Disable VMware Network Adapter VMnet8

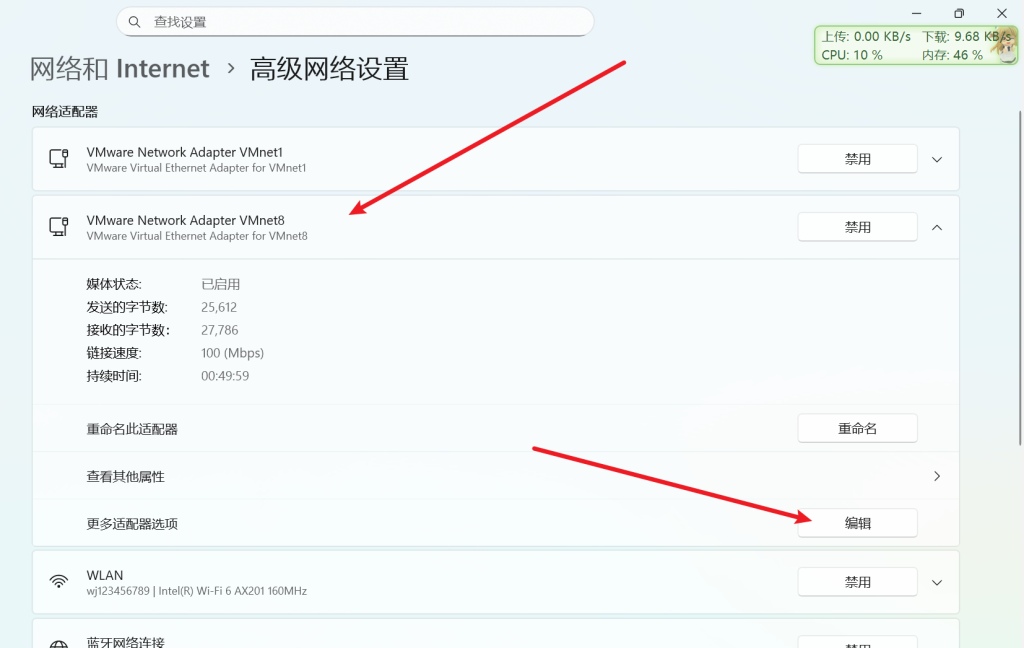click(x=857, y=227)
